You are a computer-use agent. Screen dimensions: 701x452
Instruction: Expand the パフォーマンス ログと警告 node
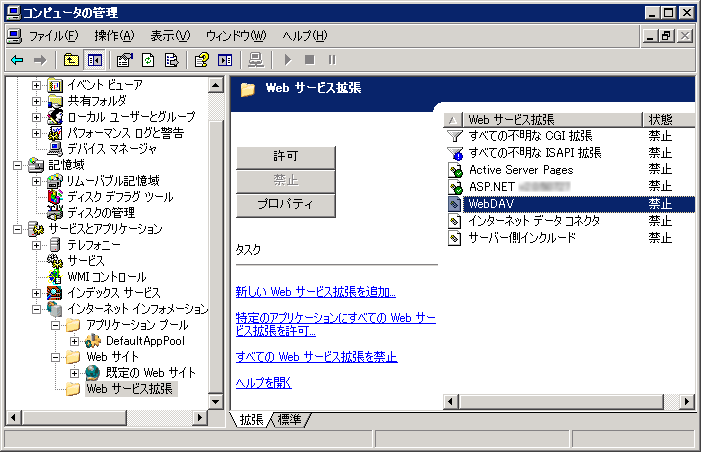[x=36, y=133]
